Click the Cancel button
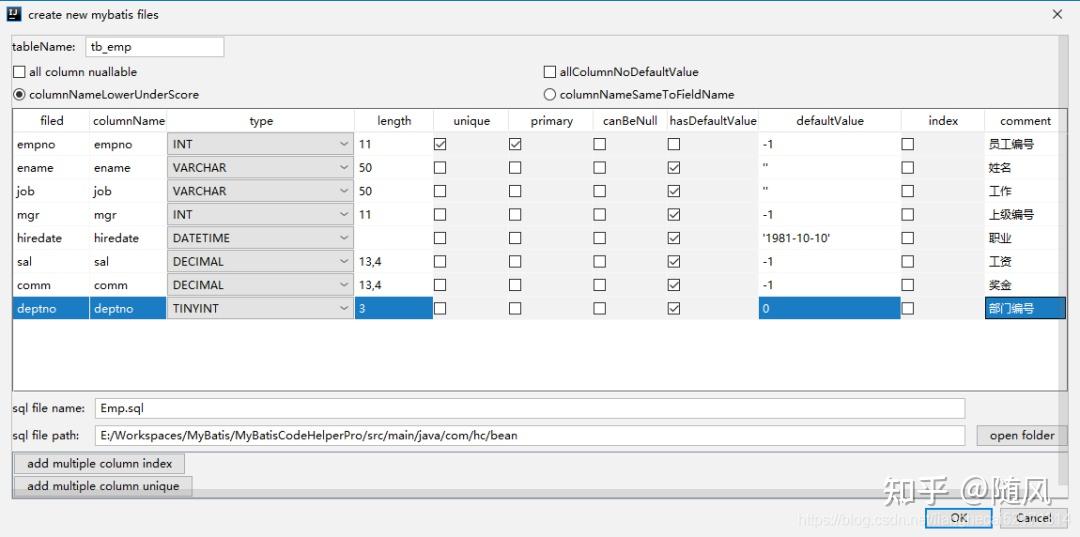This screenshot has width=1080, height=537. [x=1034, y=518]
